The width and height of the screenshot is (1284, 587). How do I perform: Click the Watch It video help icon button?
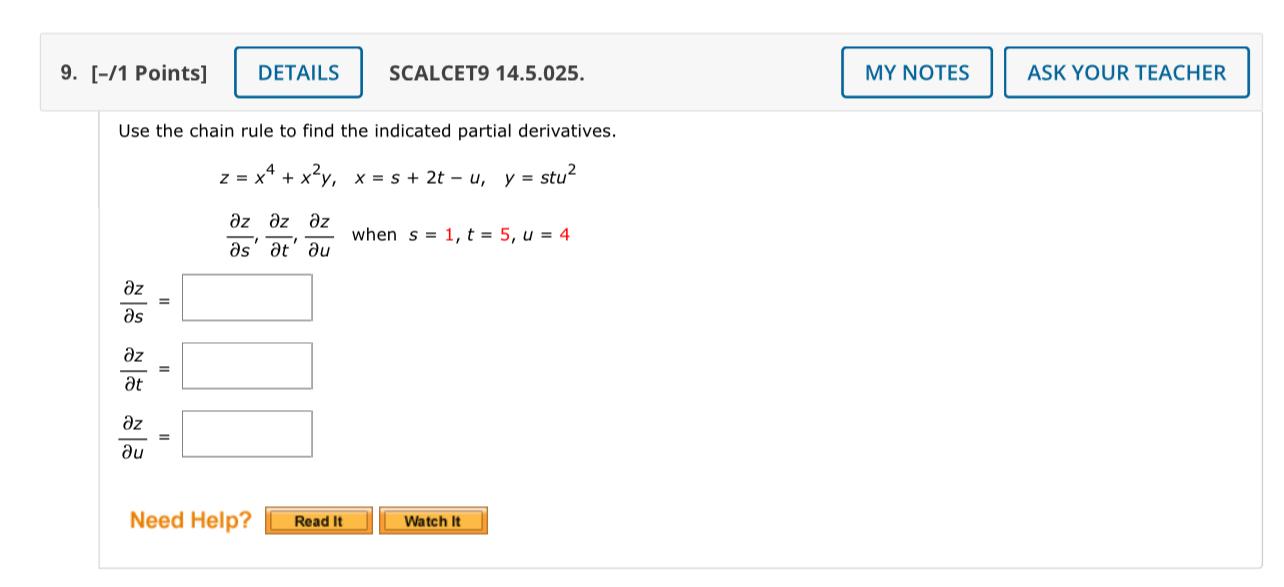(x=432, y=520)
